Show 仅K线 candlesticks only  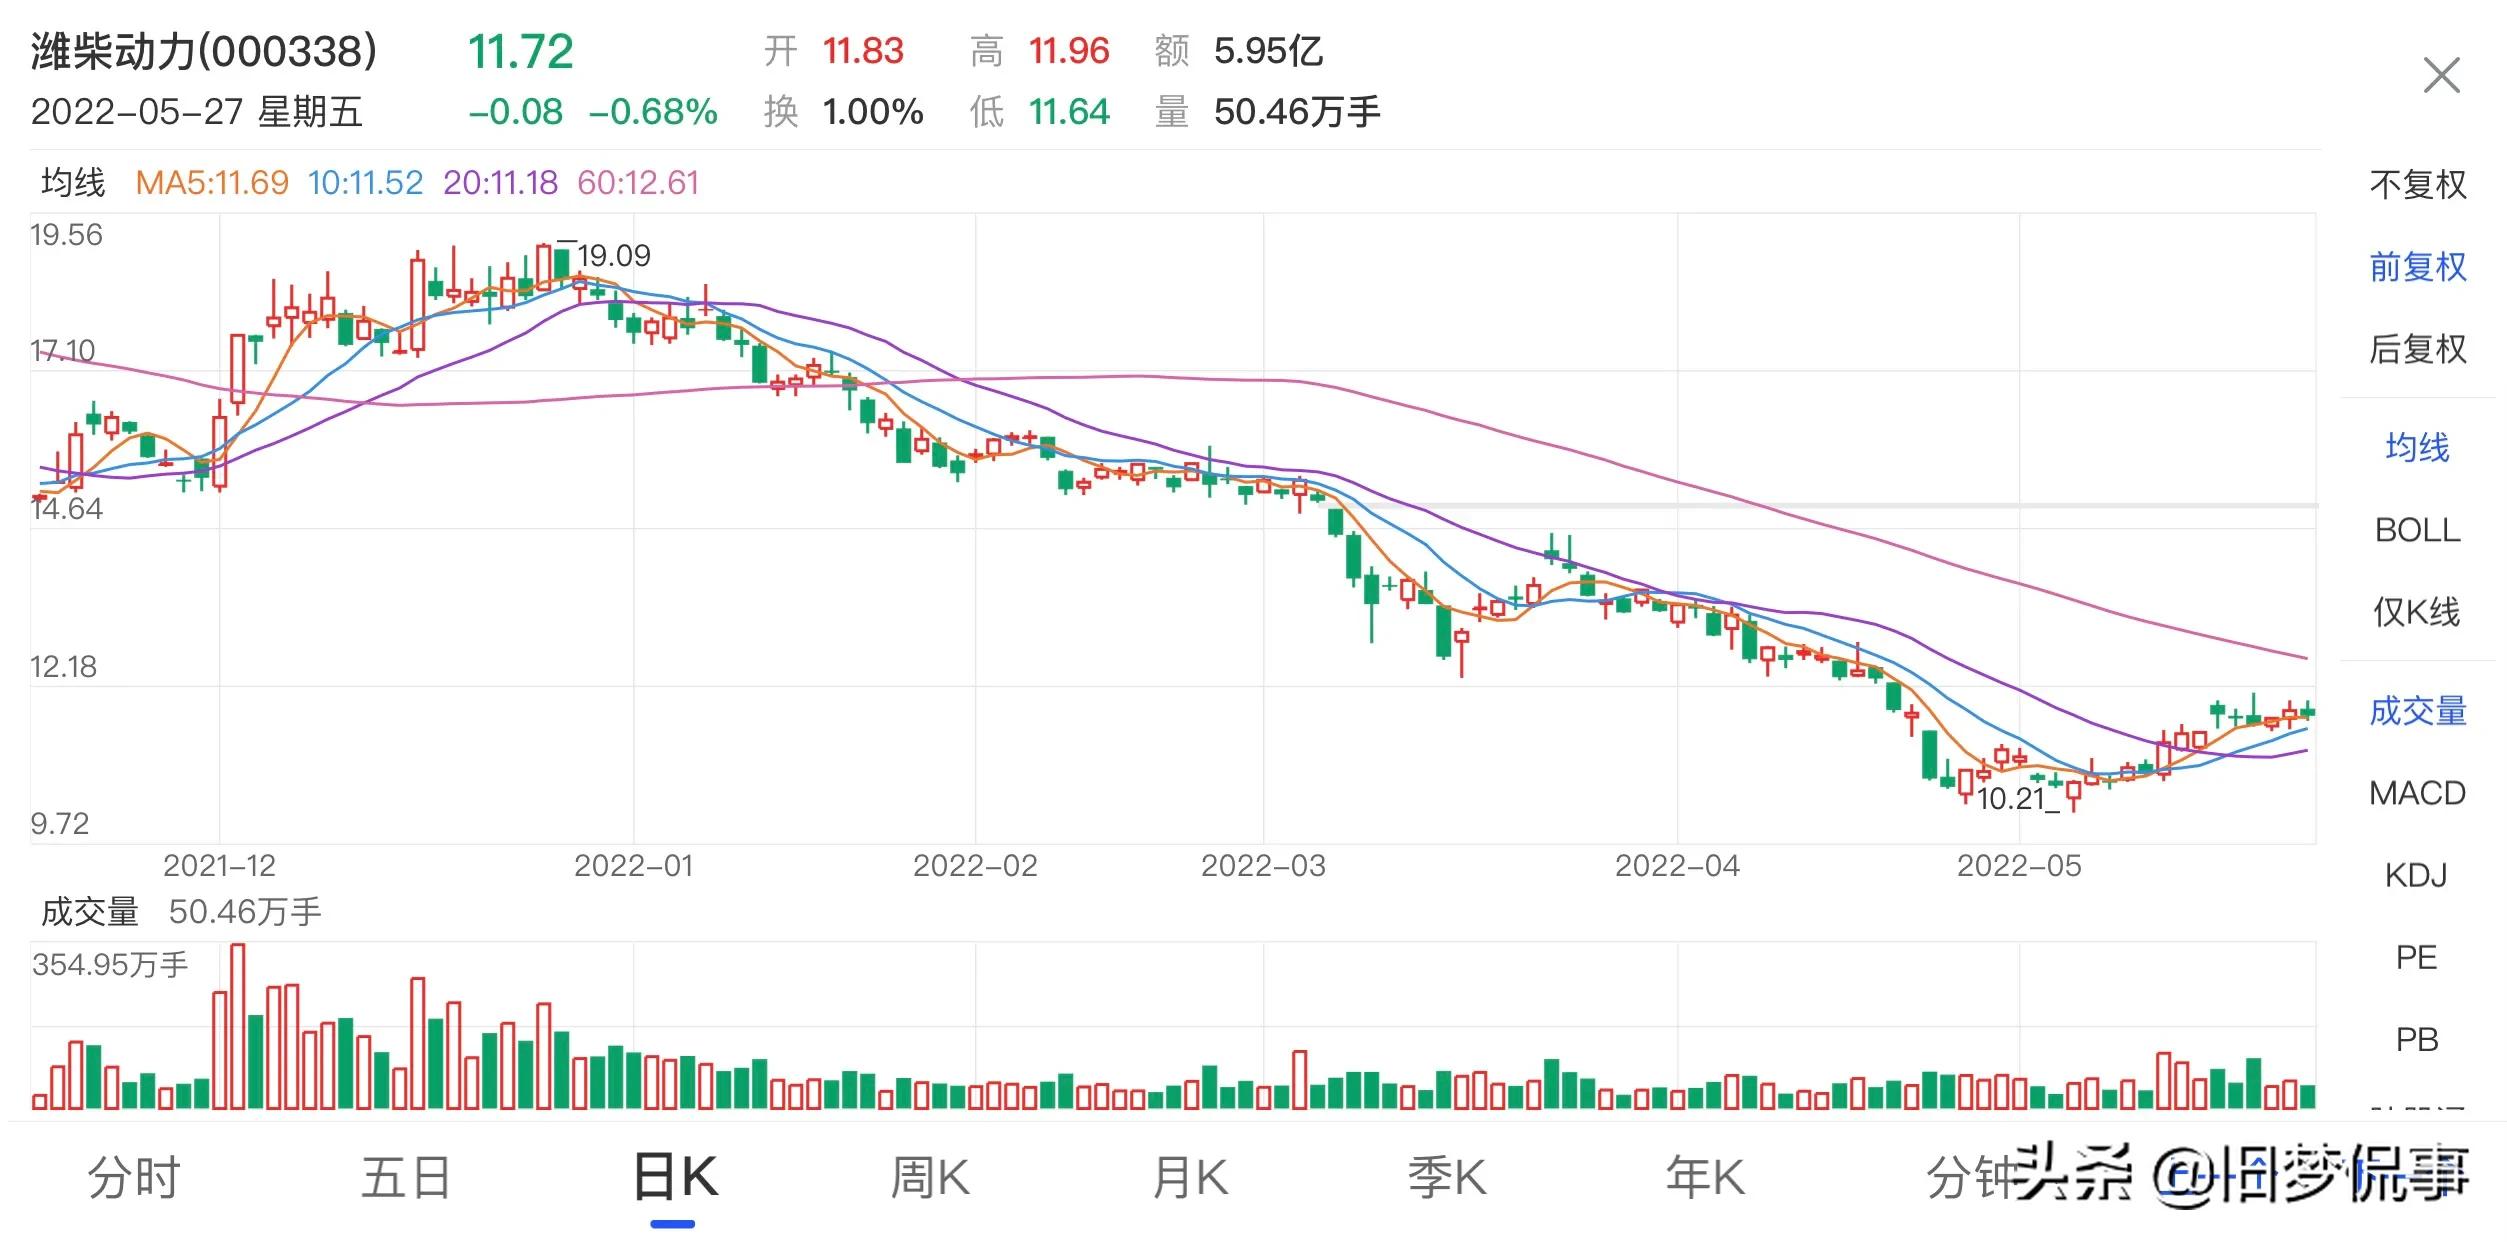[x=2417, y=612]
